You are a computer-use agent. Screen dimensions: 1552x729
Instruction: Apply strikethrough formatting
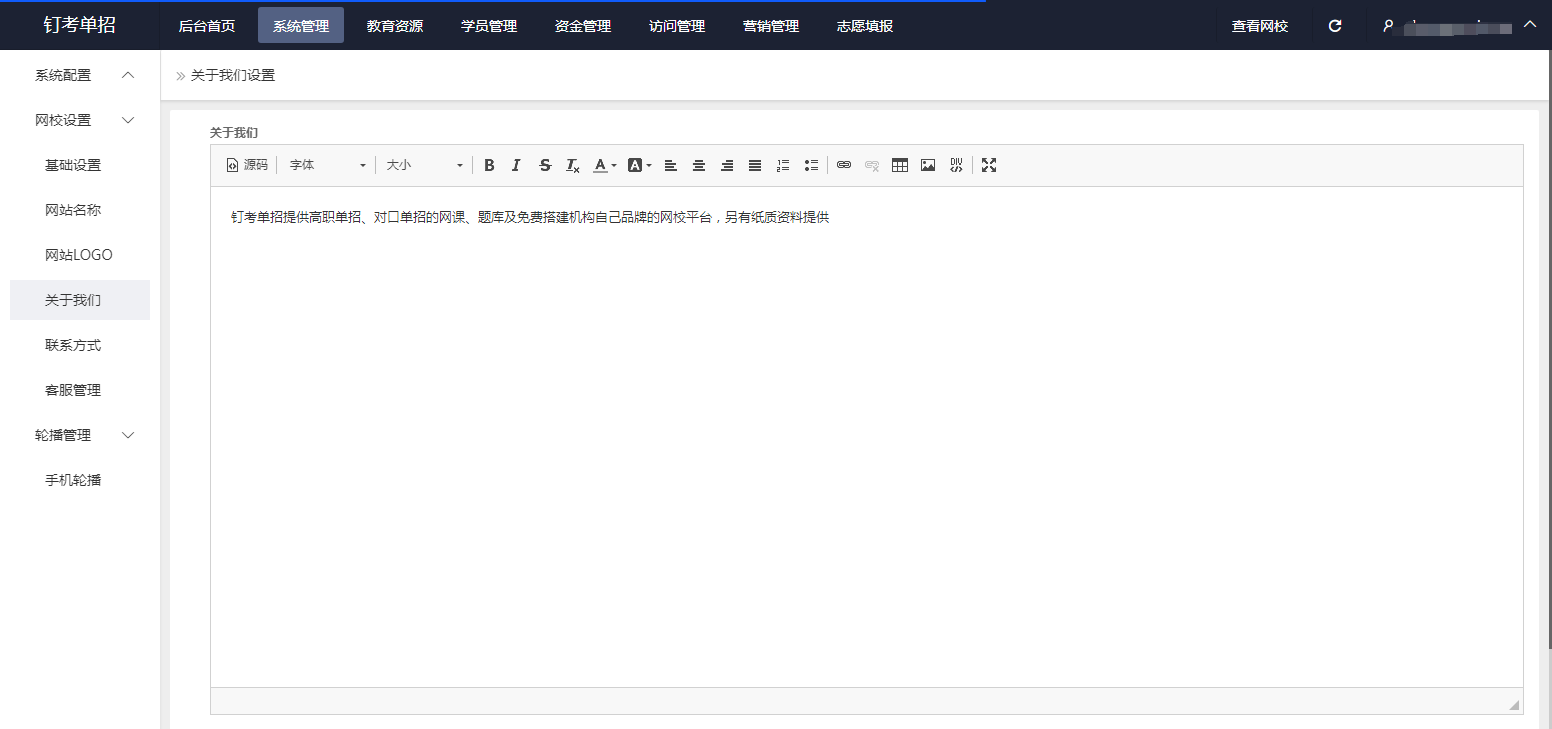pyautogui.click(x=544, y=165)
